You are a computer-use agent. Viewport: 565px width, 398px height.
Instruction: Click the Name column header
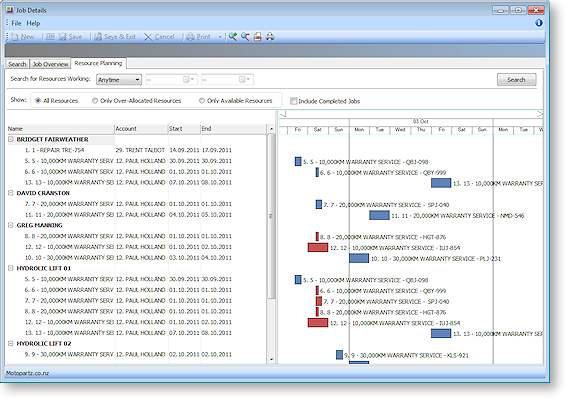click(x=61, y=129)
